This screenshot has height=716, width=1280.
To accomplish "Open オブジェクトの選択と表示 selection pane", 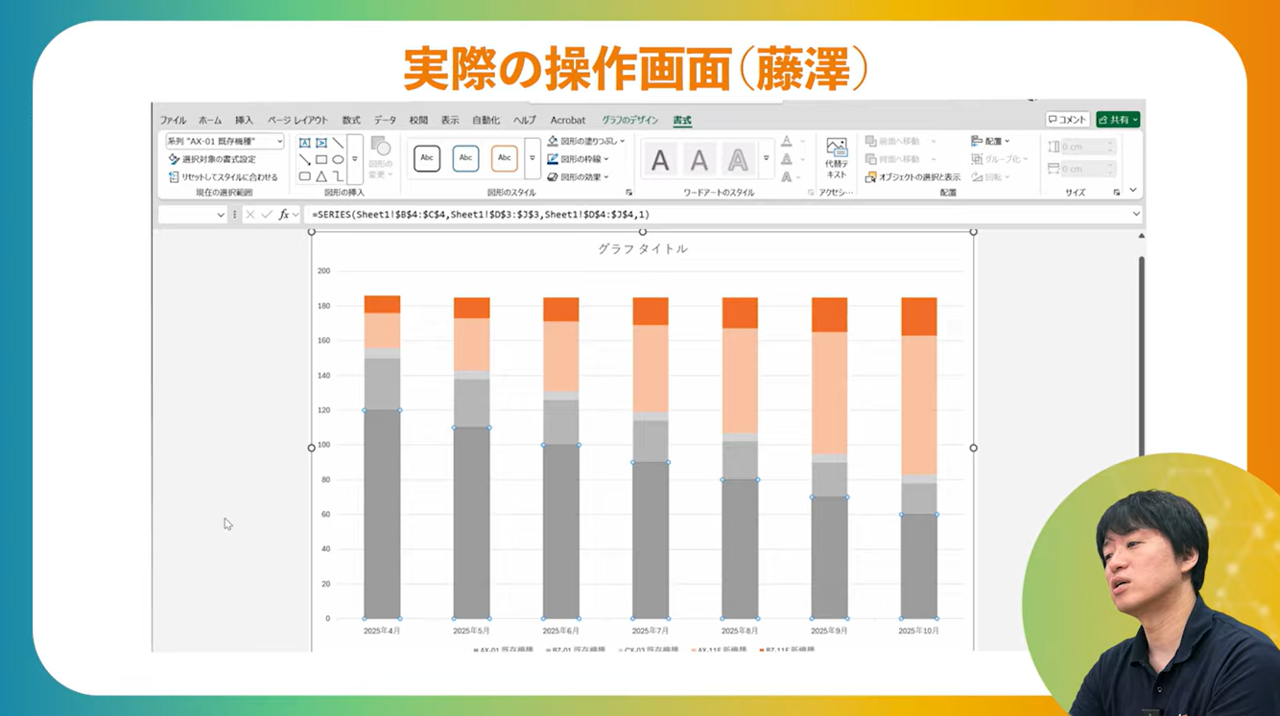I will pos(913,177).
